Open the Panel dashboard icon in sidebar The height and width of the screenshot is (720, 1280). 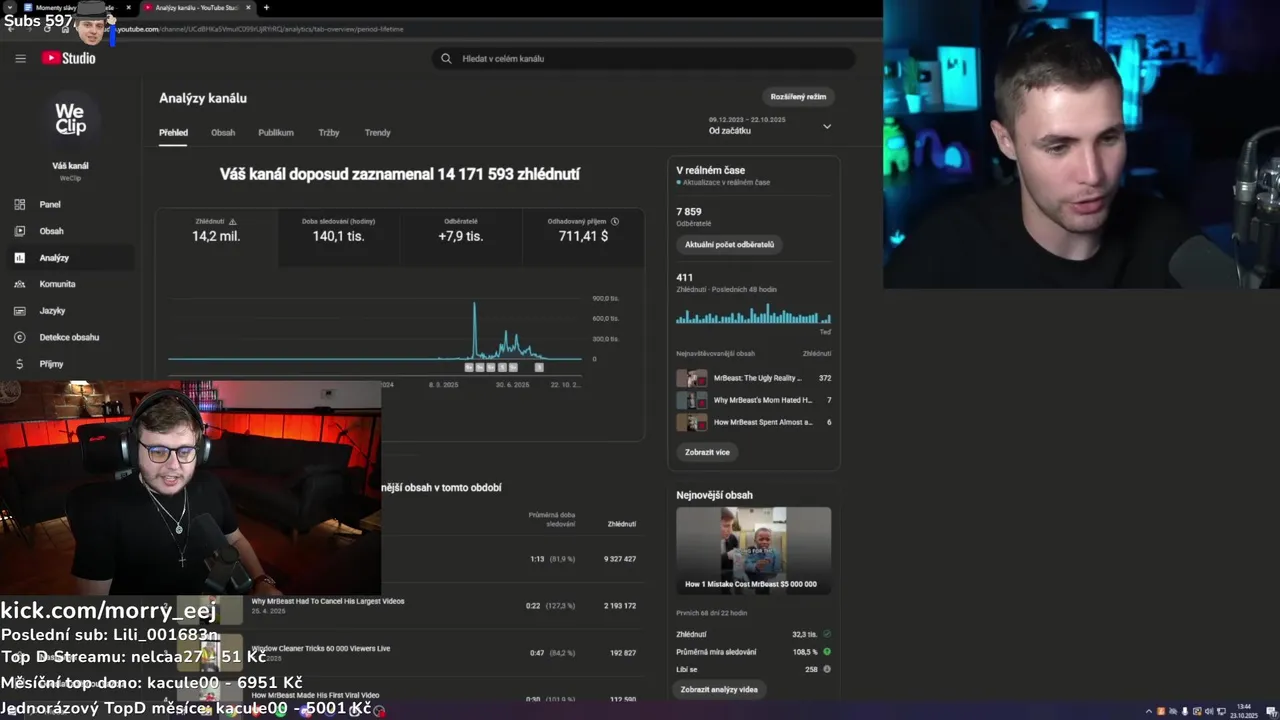pyautogui.click(x=20, y=204)
